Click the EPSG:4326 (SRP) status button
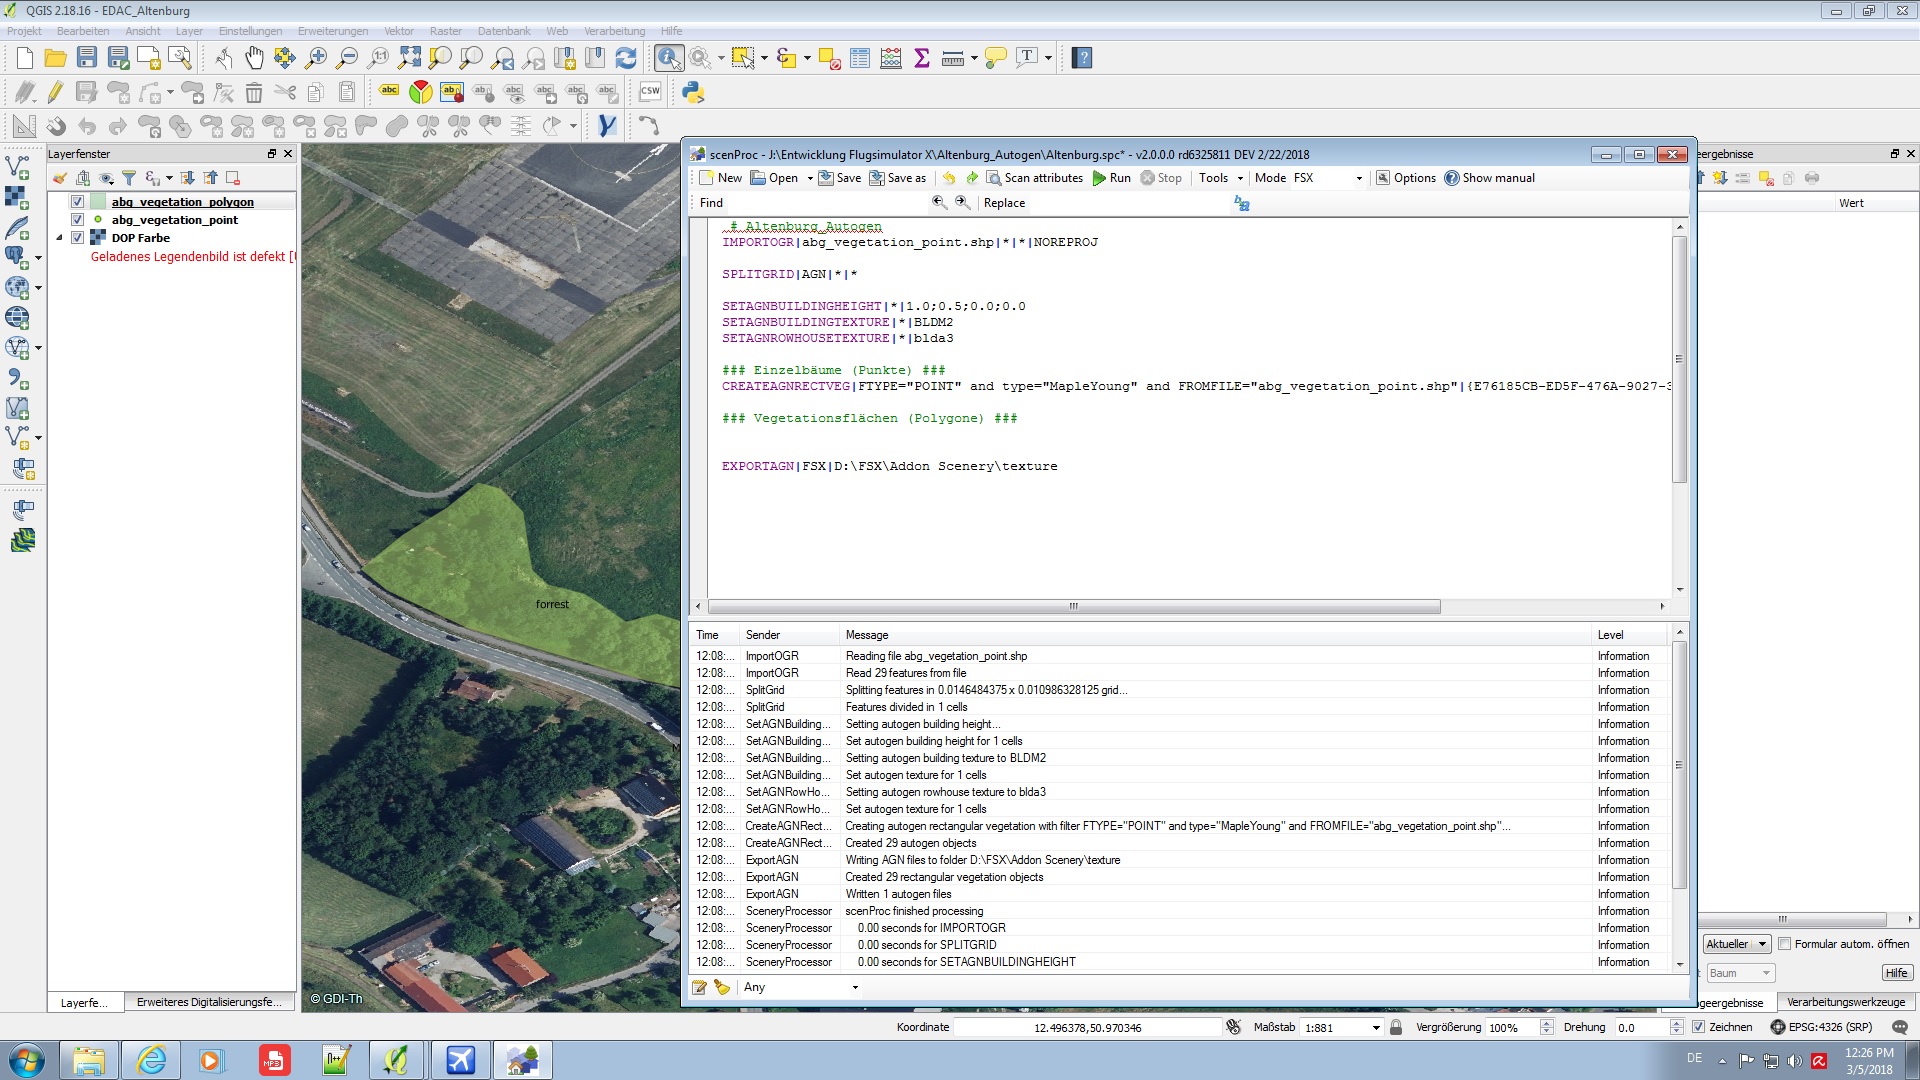The height and width of the screenshot is (1080, 1920). (x=1821, y=1027)
